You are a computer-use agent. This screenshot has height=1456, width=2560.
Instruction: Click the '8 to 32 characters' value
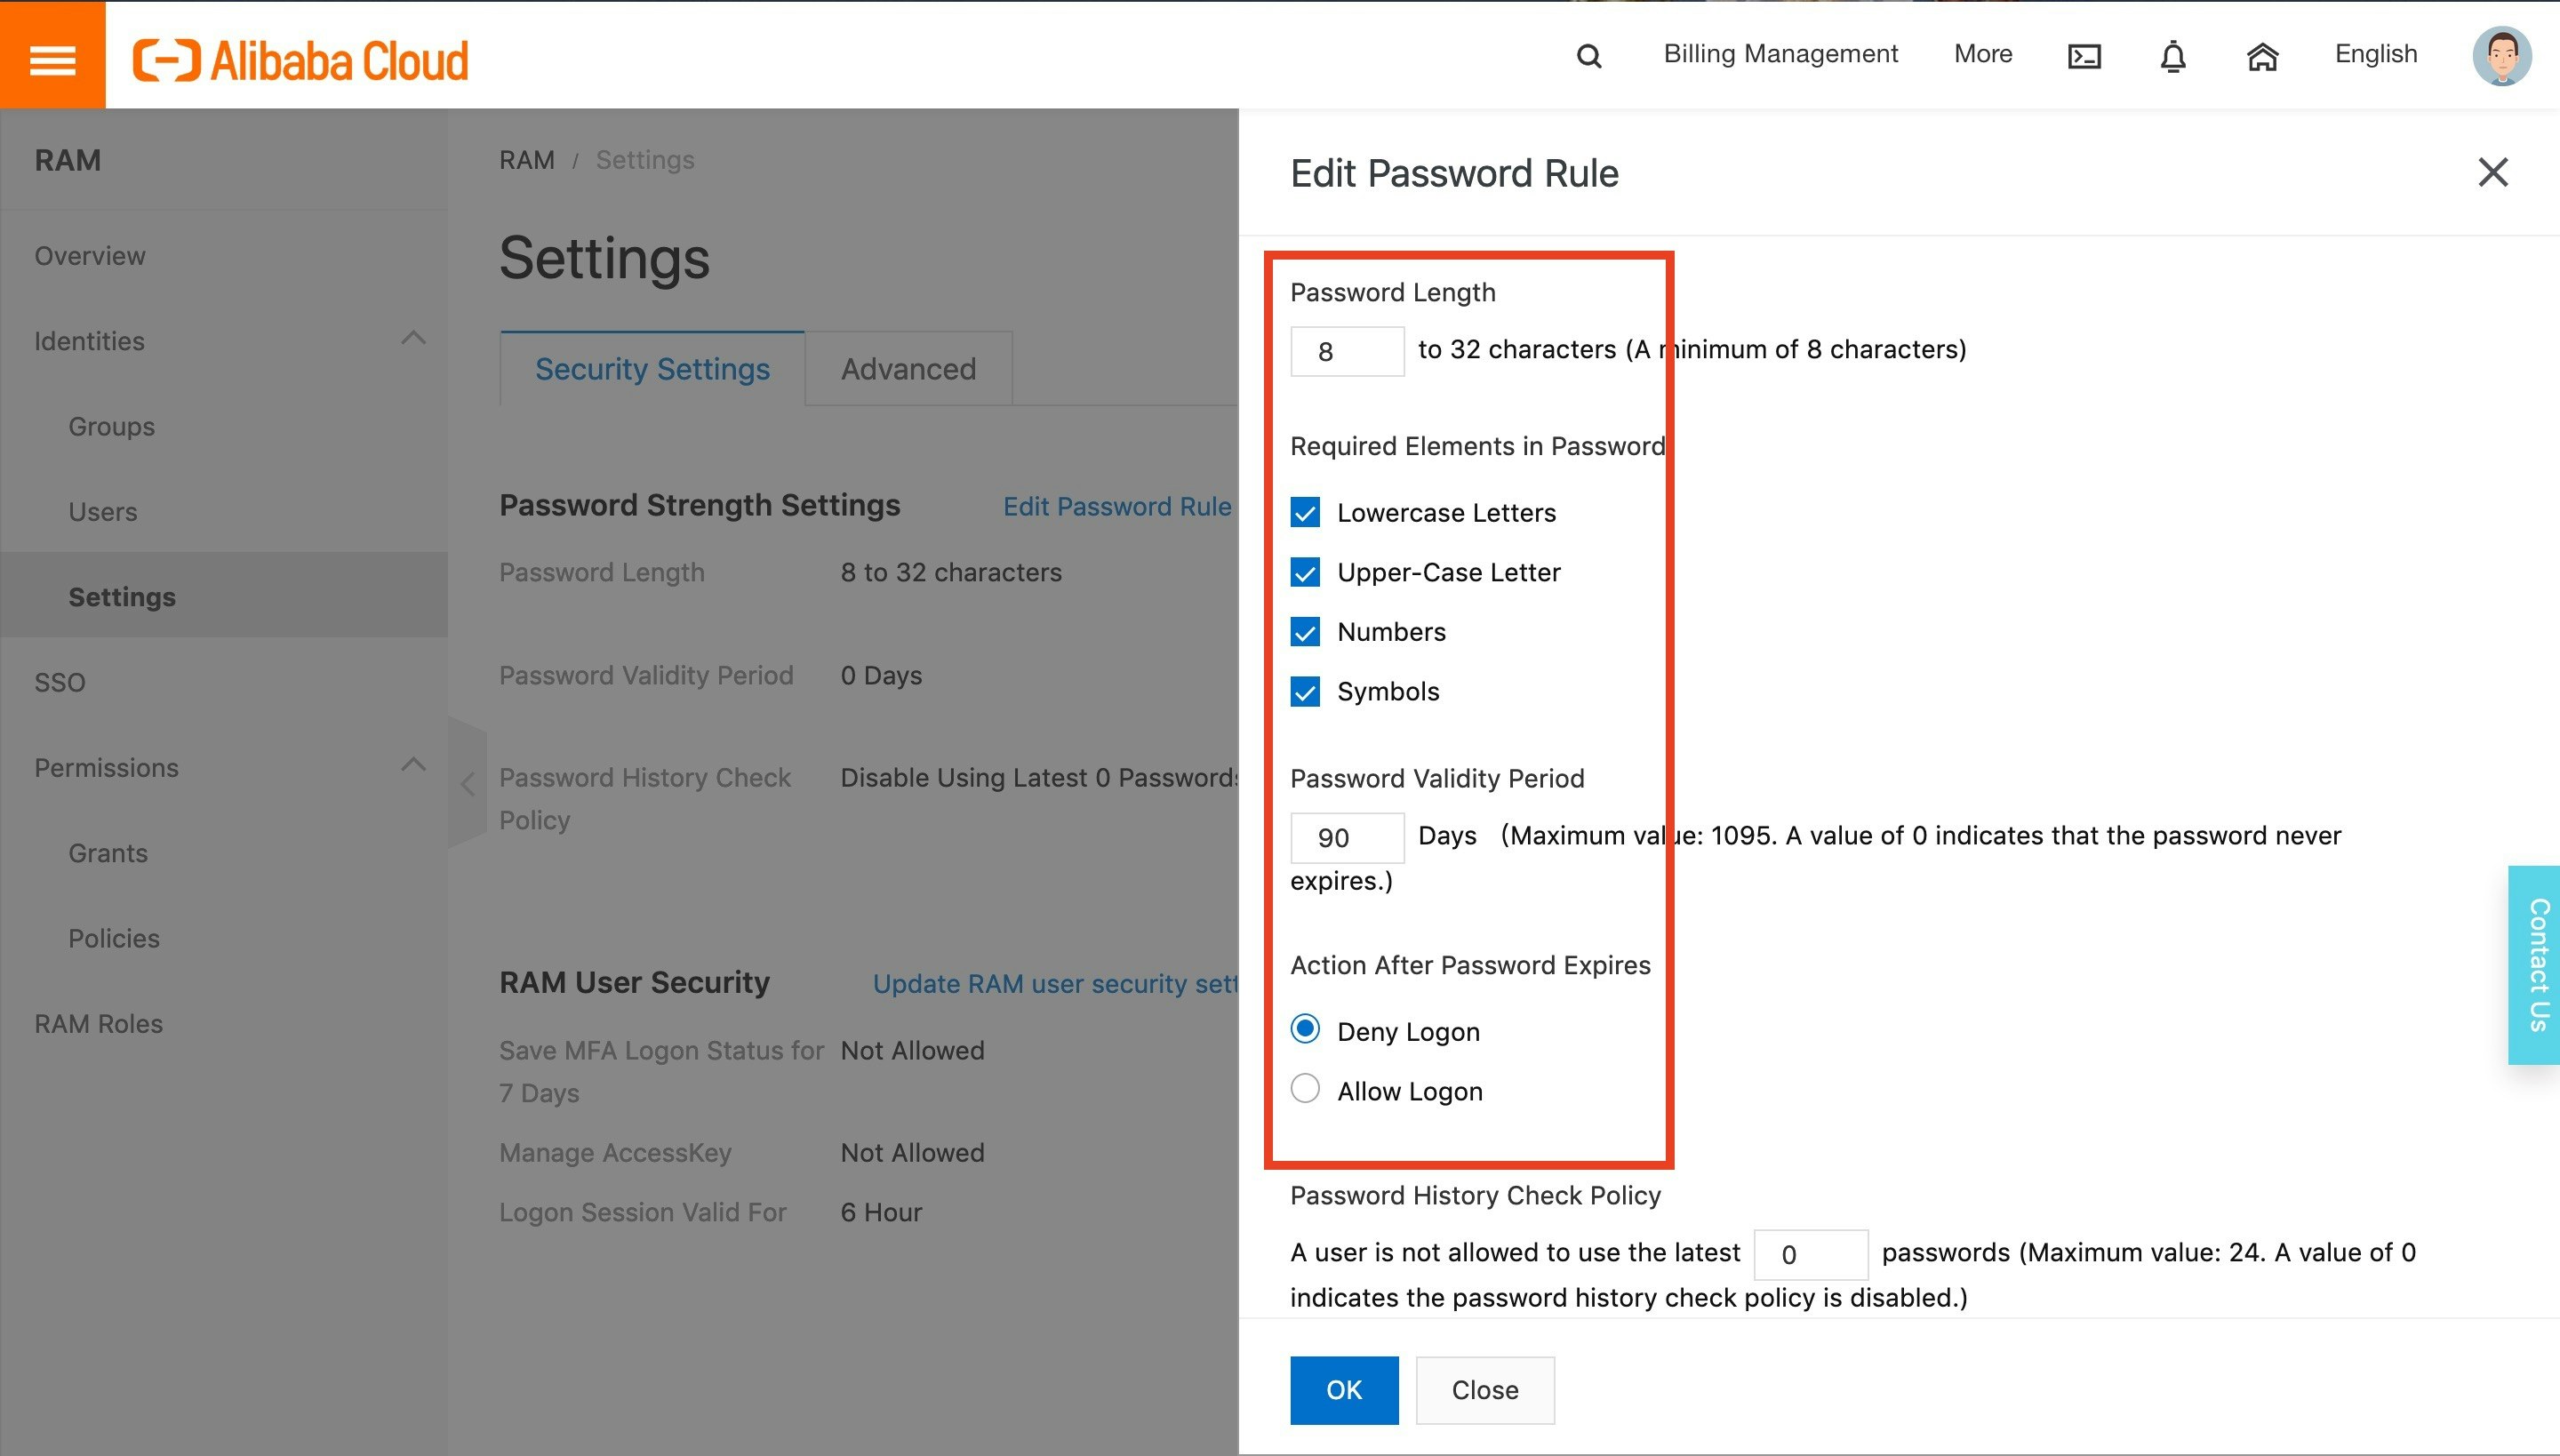point(951,573)
